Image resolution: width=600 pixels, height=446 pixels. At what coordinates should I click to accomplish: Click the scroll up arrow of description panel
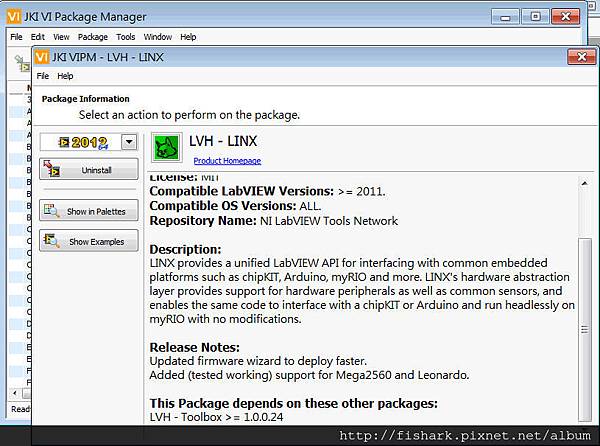pos(584,183)
